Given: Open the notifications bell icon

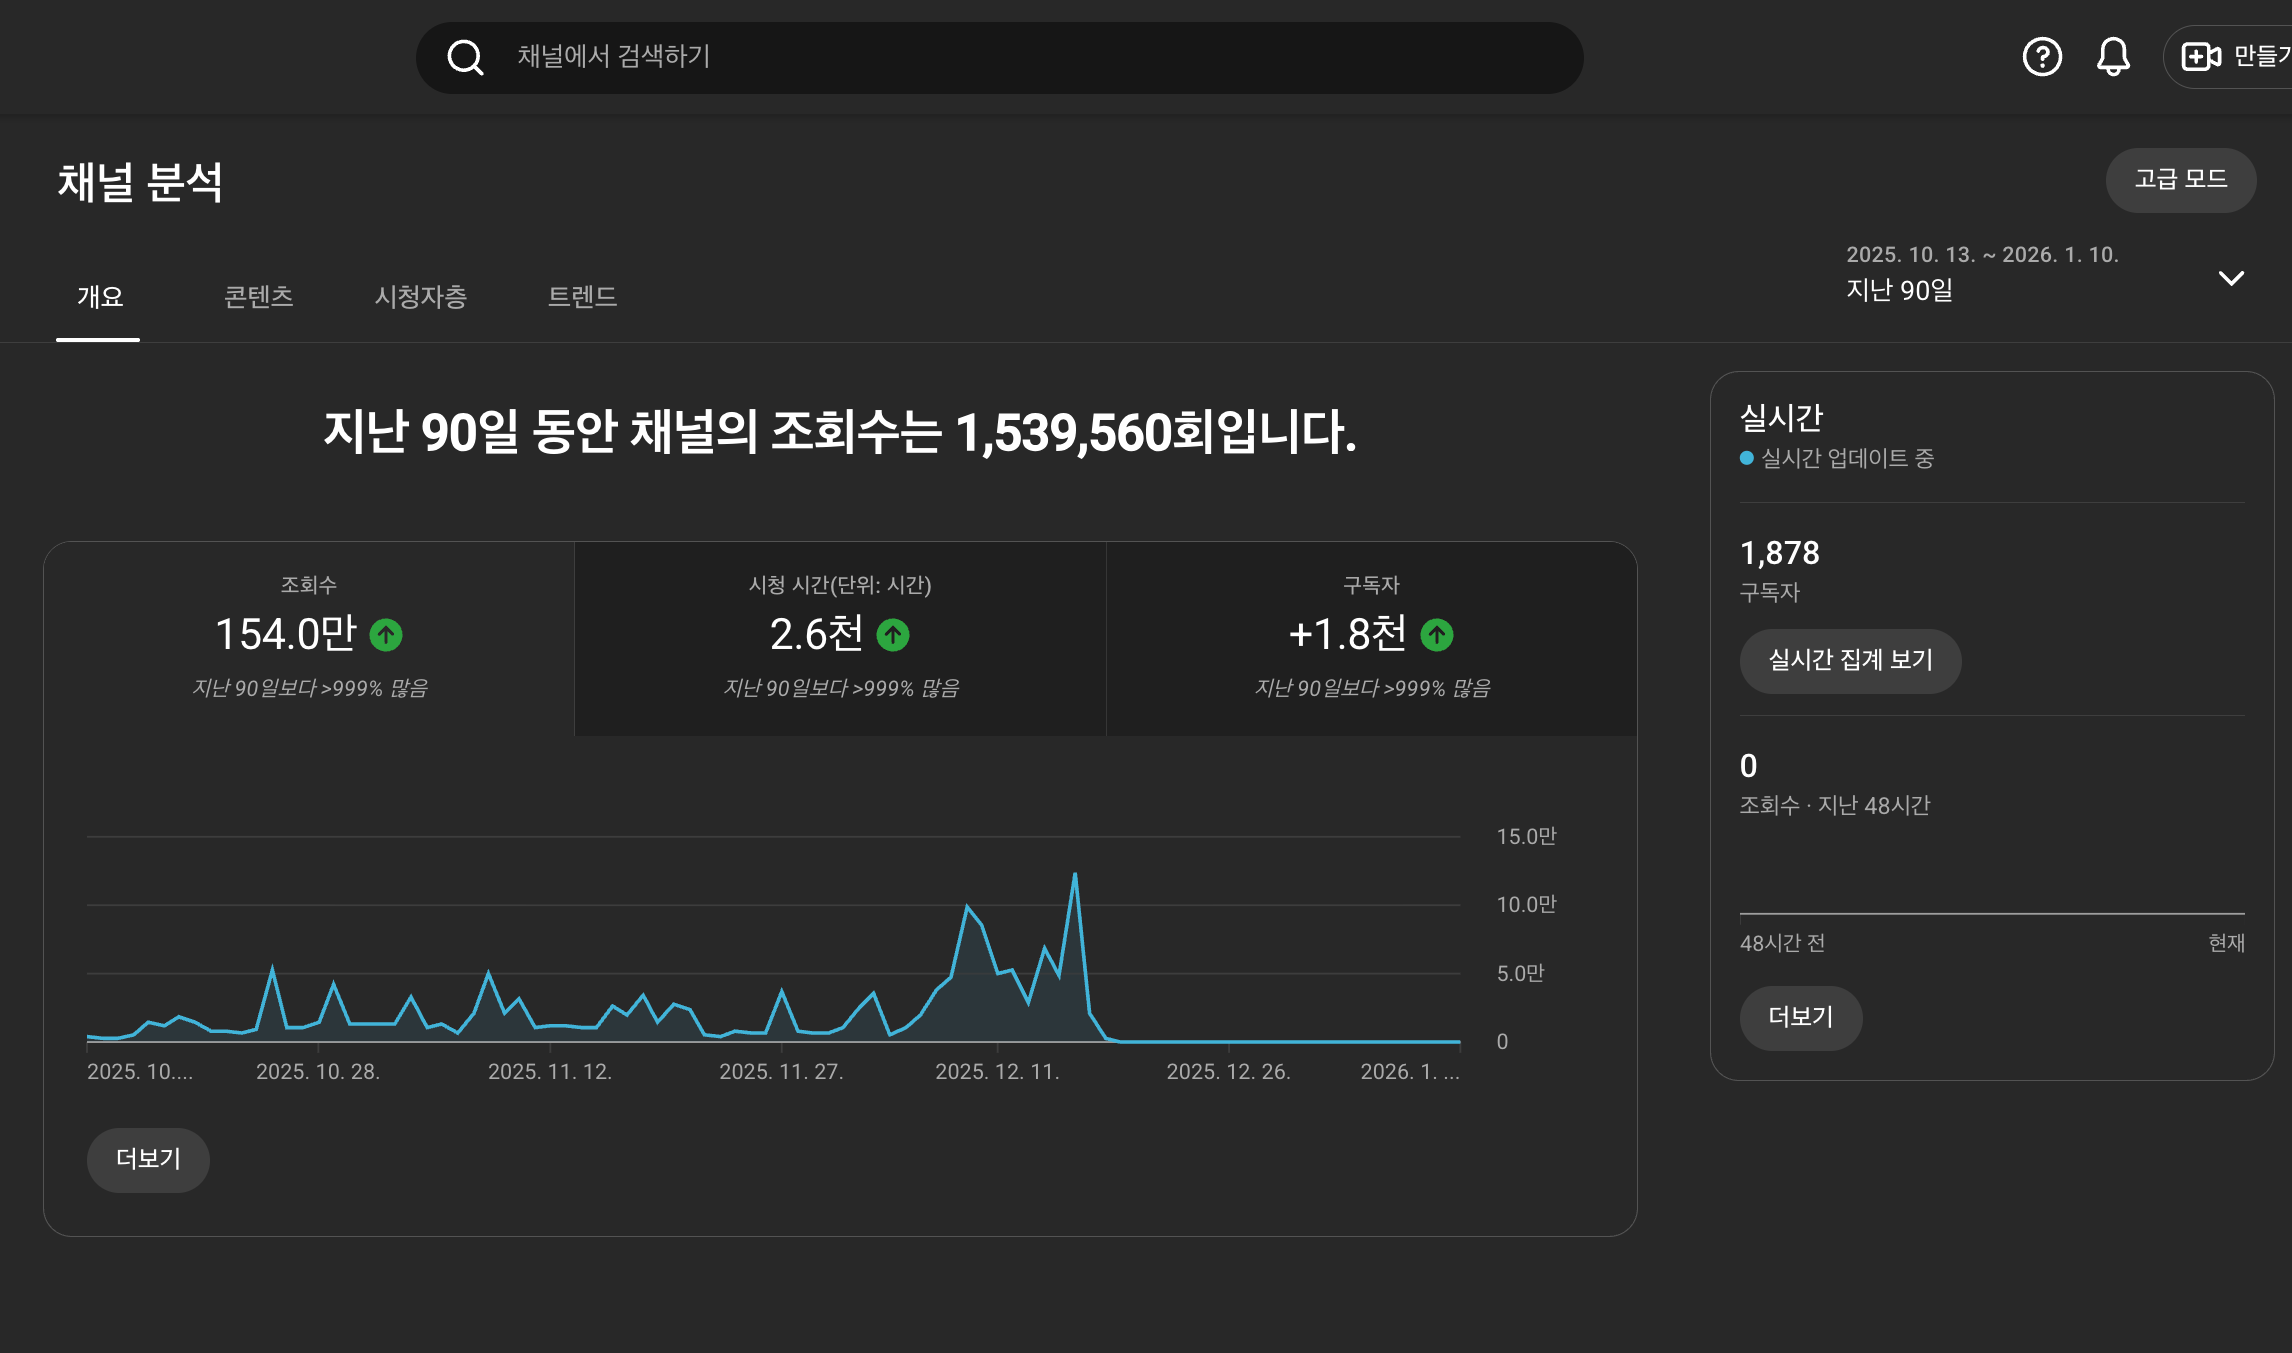Looking at the screenshot, I should [2112, 57].
